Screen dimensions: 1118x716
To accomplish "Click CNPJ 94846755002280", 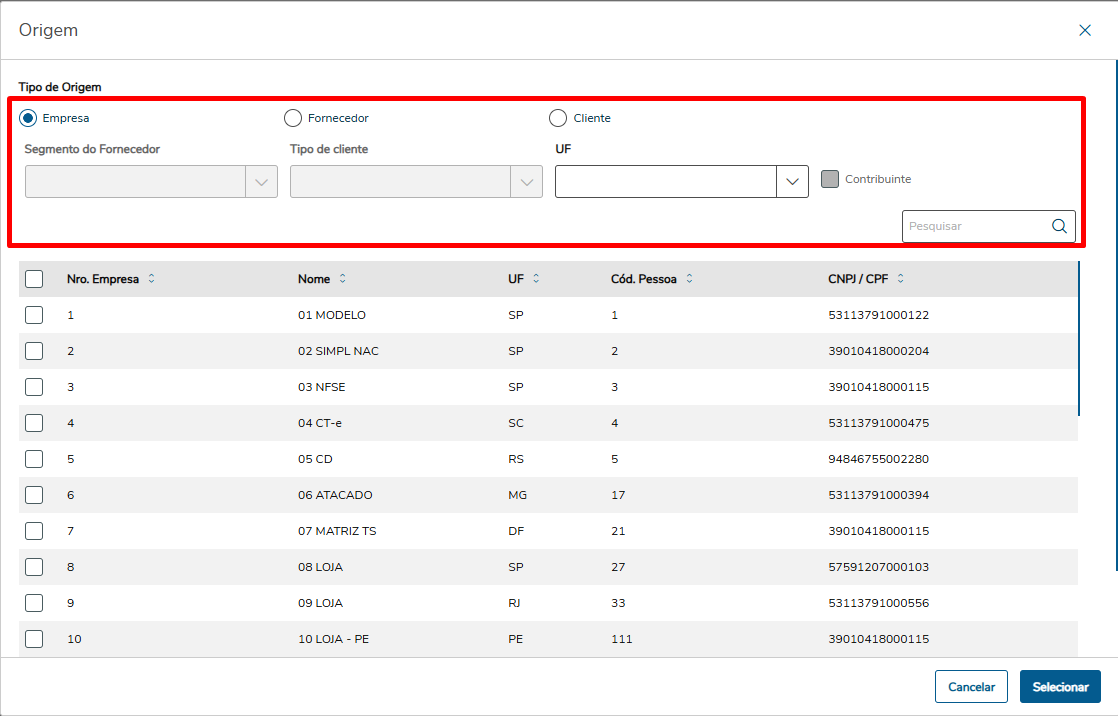I will [878, 459].
